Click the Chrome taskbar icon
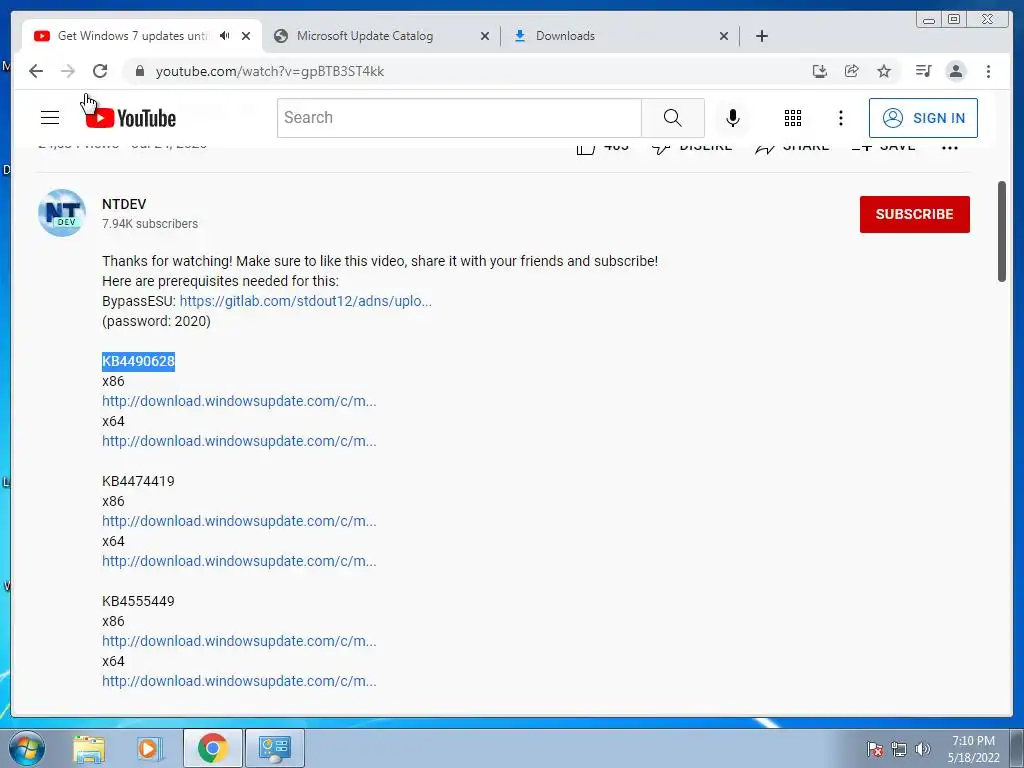 [x=212, y=748]
